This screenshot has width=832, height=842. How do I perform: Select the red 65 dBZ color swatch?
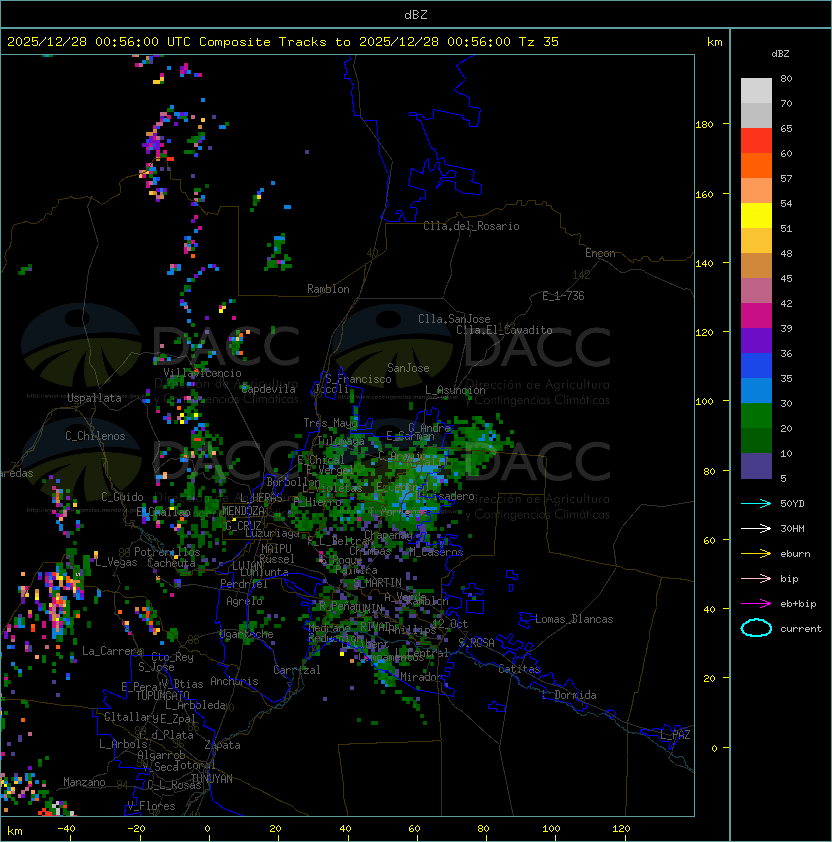[x=756, y=140]
